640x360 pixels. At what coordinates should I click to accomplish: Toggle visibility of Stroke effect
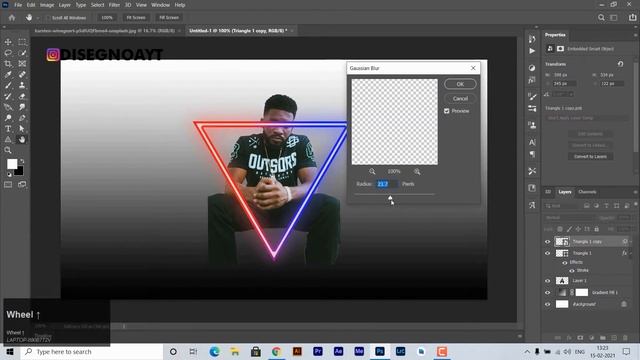571,271
